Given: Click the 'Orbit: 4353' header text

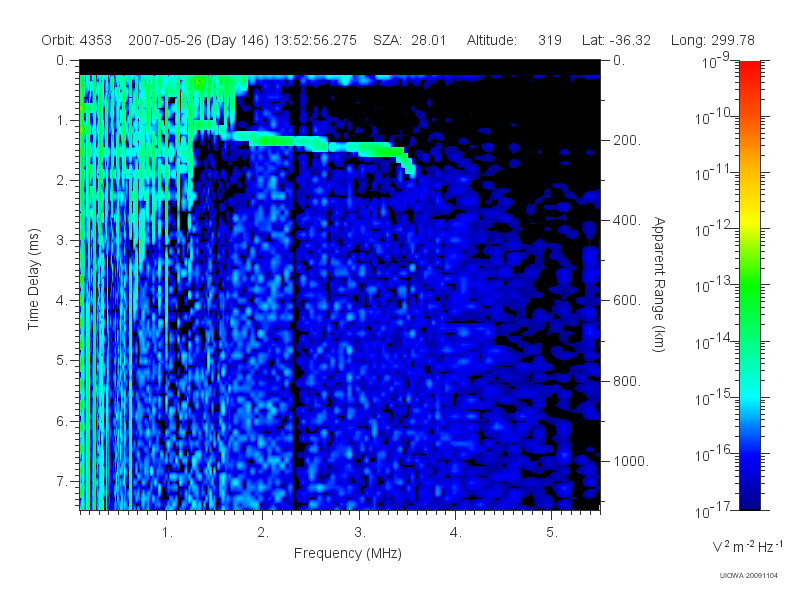Looking at the screenshot, I should point(77,40).
